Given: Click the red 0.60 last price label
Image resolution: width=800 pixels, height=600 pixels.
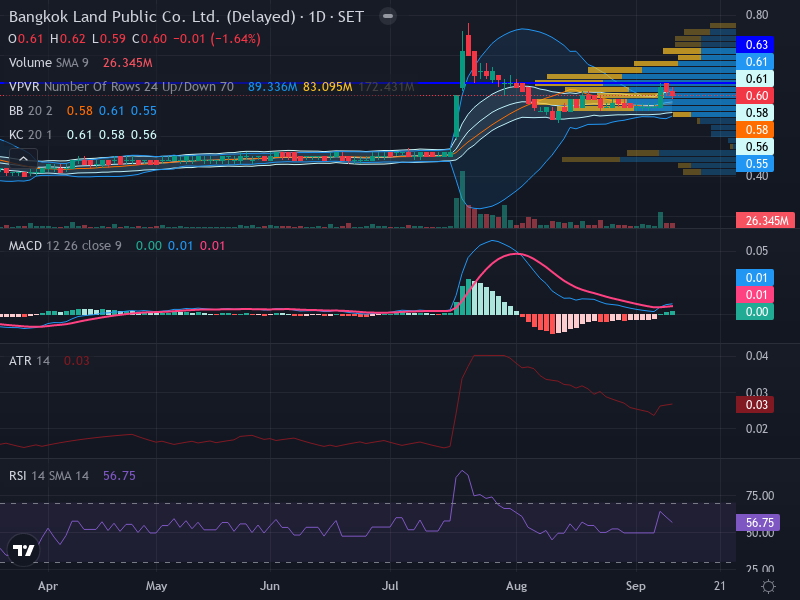Looking at the screenshot, I should click(x=755, y=95).
